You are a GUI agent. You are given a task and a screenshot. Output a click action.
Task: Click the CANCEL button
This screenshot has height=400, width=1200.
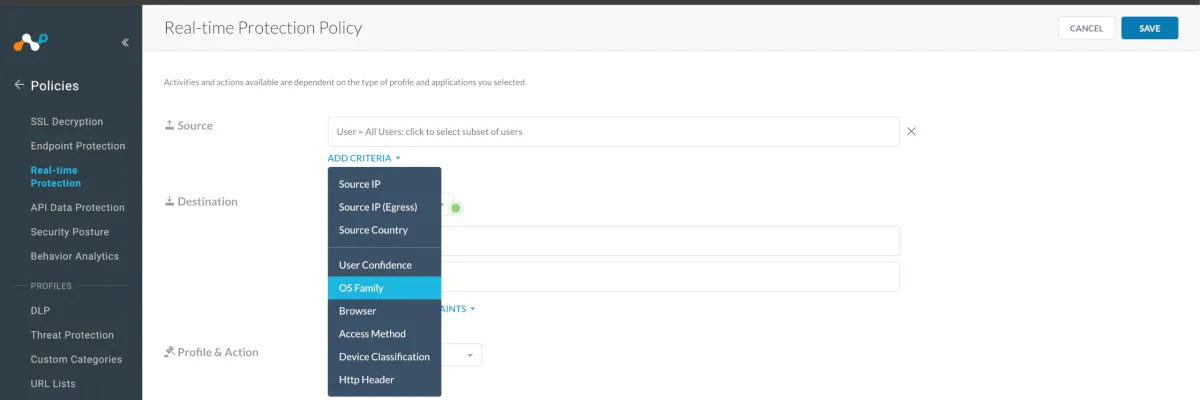[x=1086, y=28]
